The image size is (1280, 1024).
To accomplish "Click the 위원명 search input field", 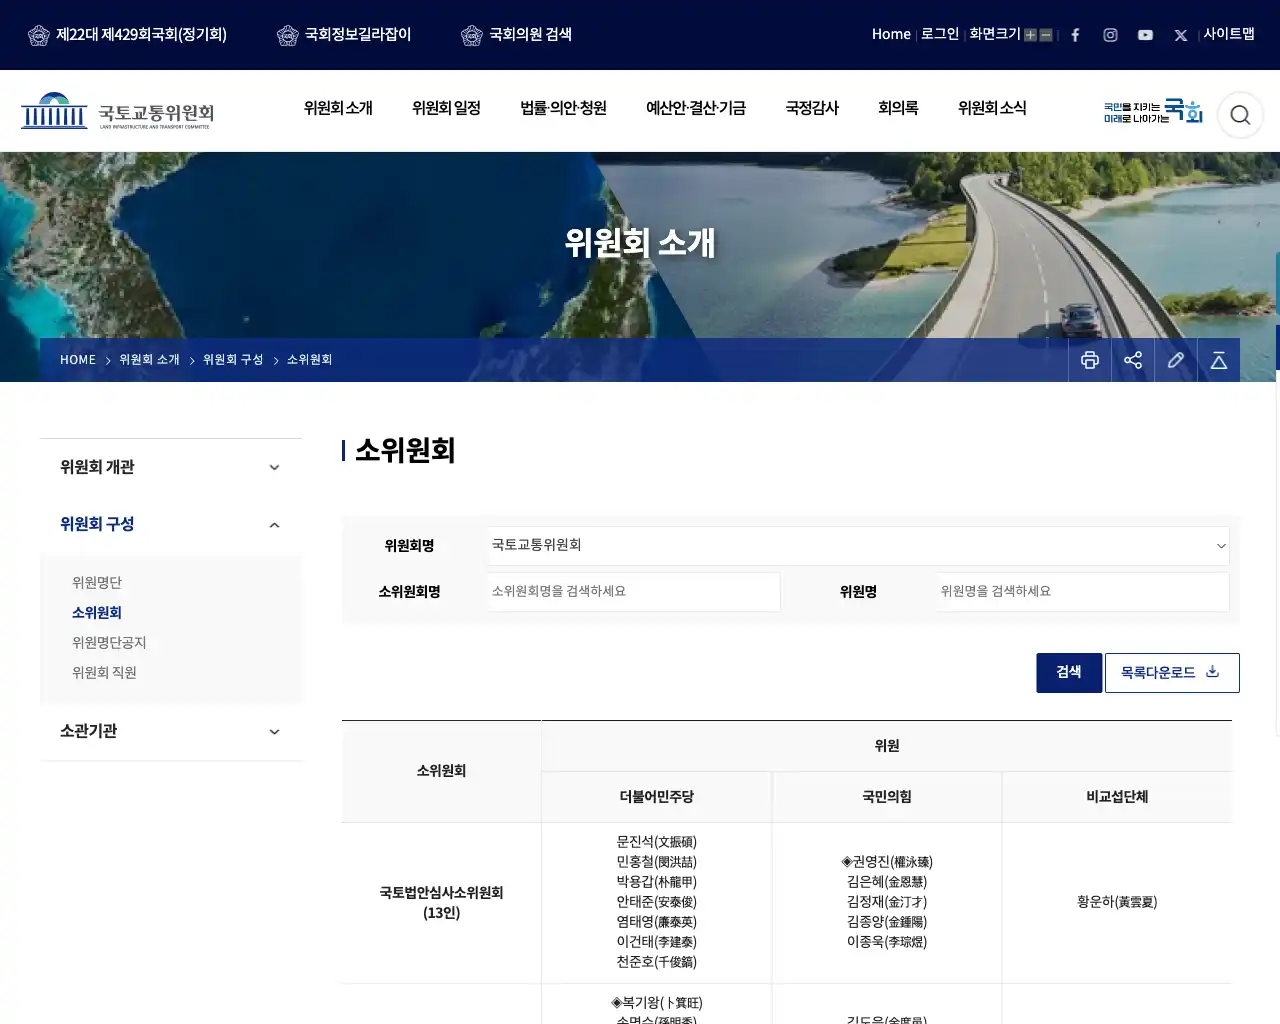I will click(x=1083, y=592).
